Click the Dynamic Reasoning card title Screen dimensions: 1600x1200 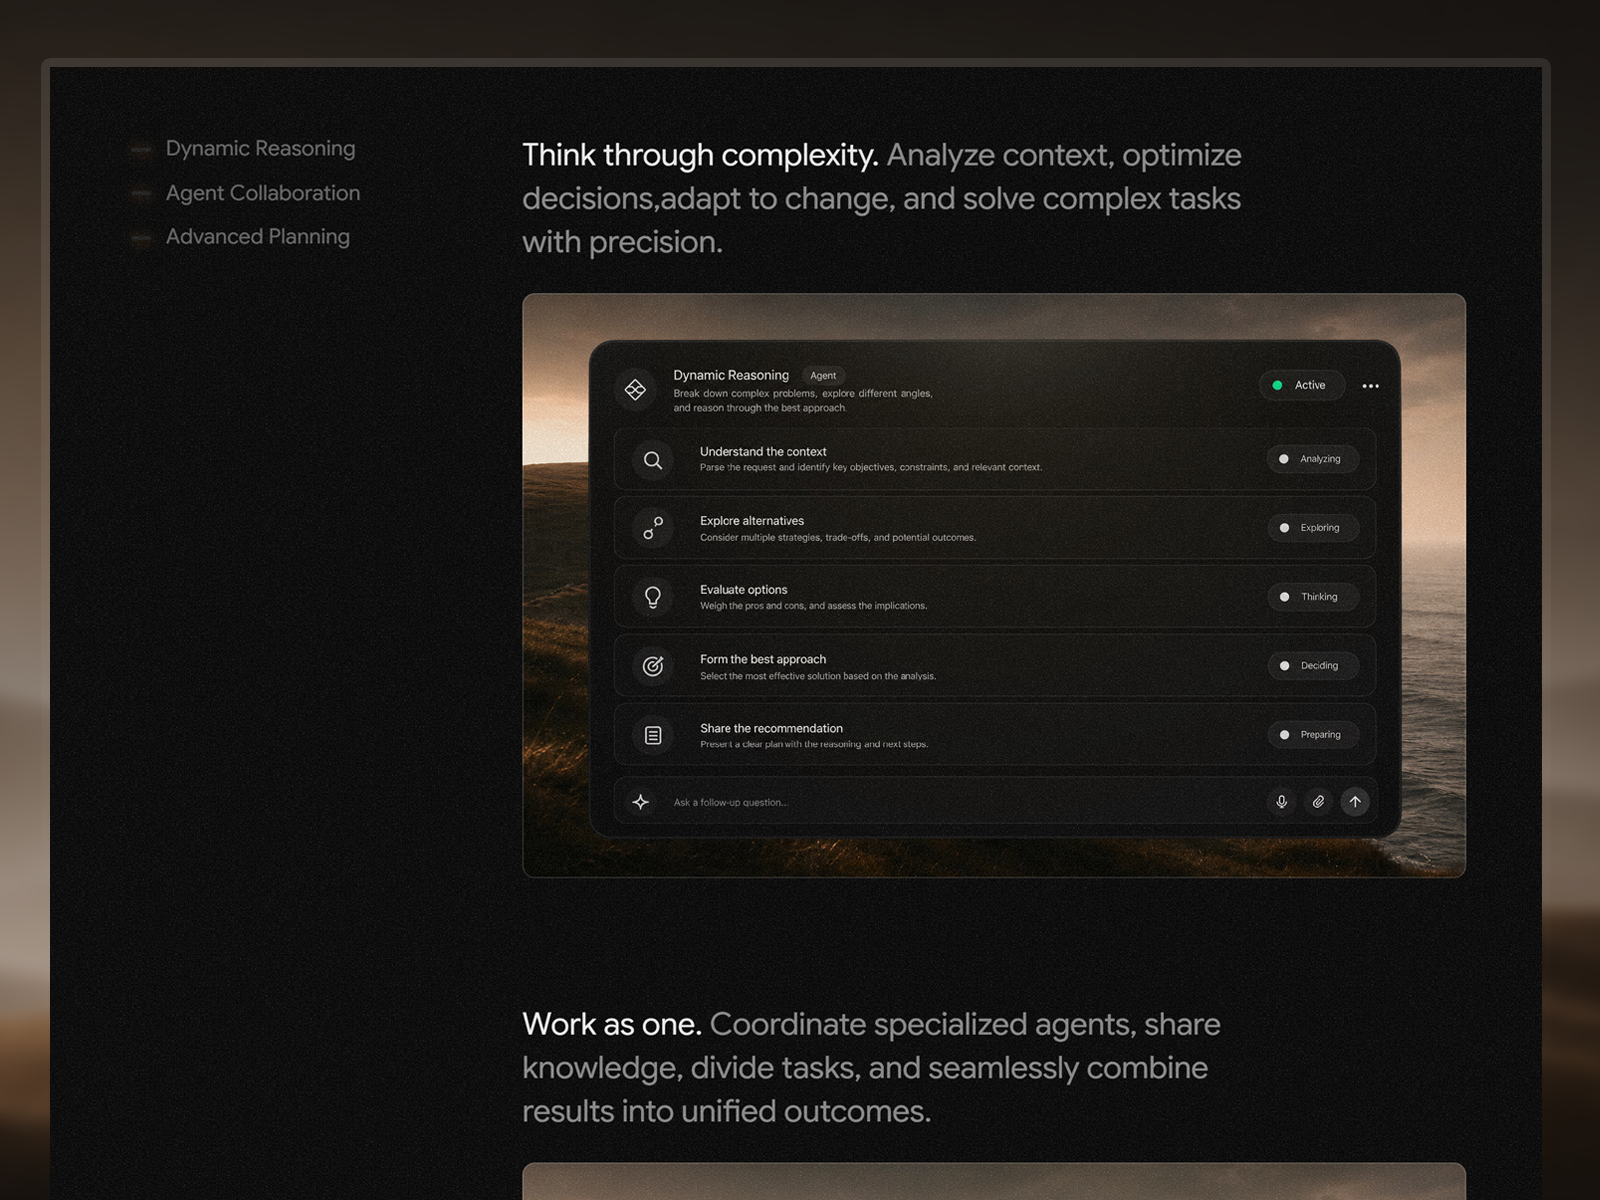[731, 375]
